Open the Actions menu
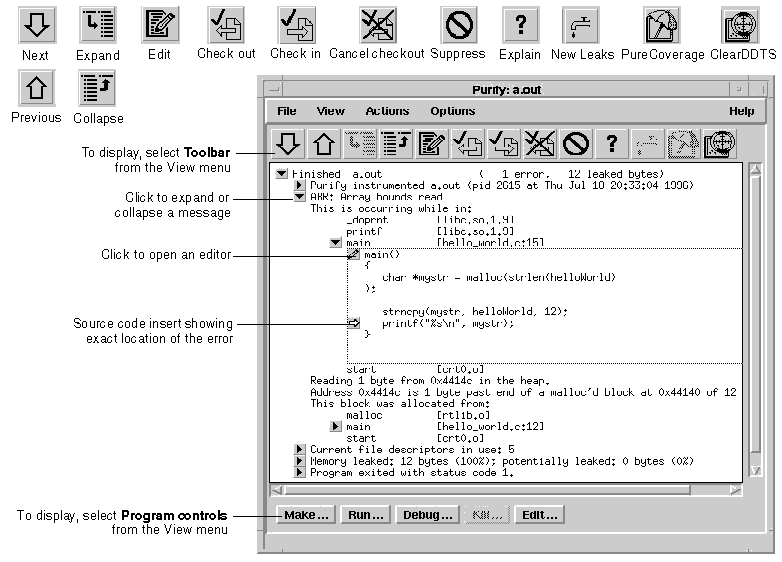Screen dimensions: 782x562 388,111
